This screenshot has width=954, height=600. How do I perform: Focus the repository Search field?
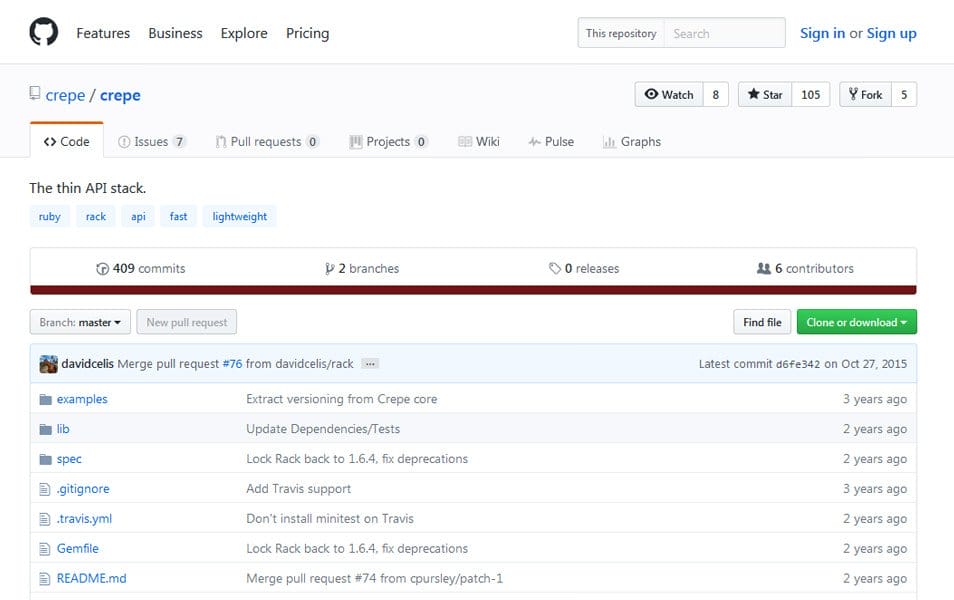point(725,33)
